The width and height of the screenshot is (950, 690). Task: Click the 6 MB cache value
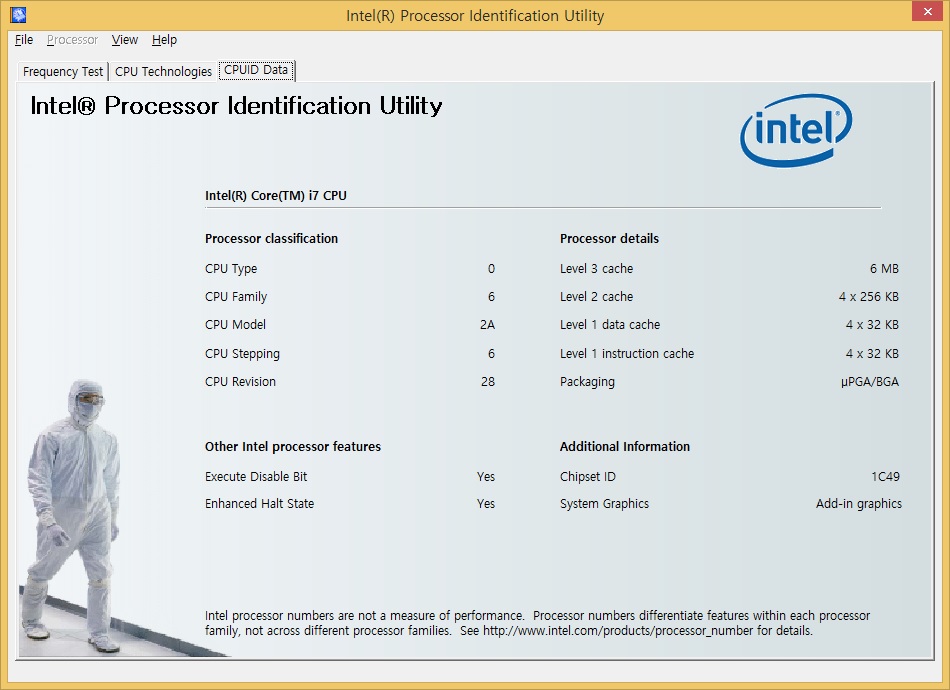click(885, 269)
